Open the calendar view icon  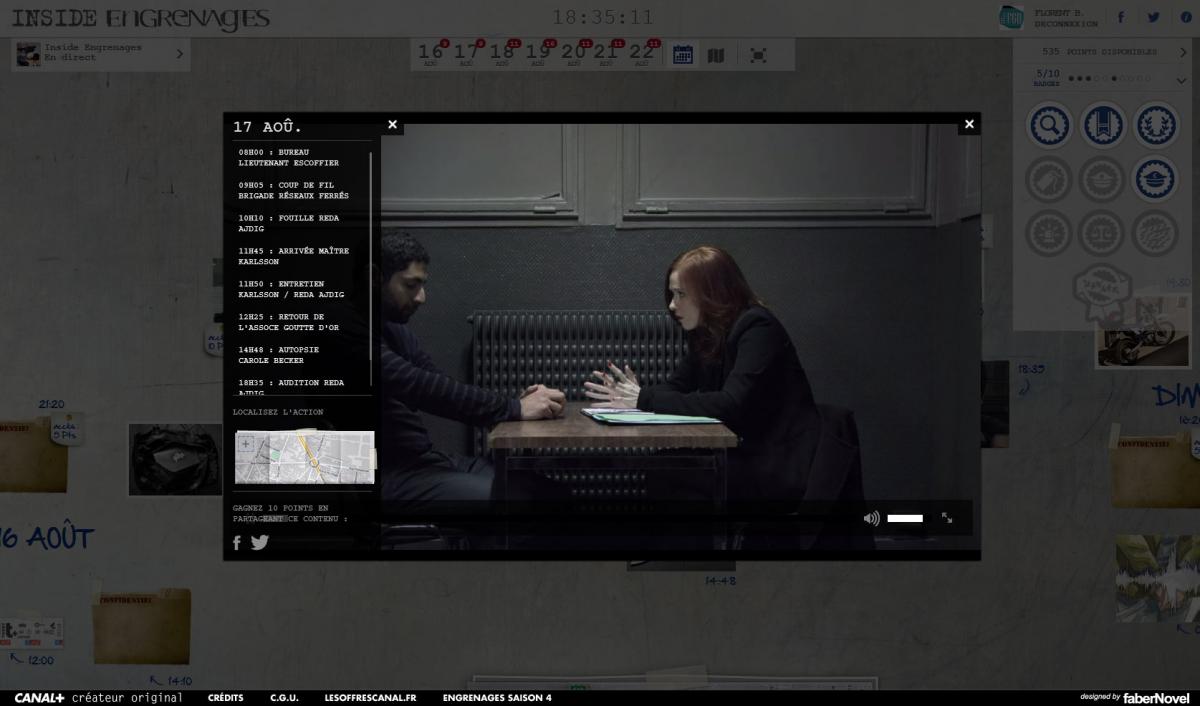[x=682, y=55]
